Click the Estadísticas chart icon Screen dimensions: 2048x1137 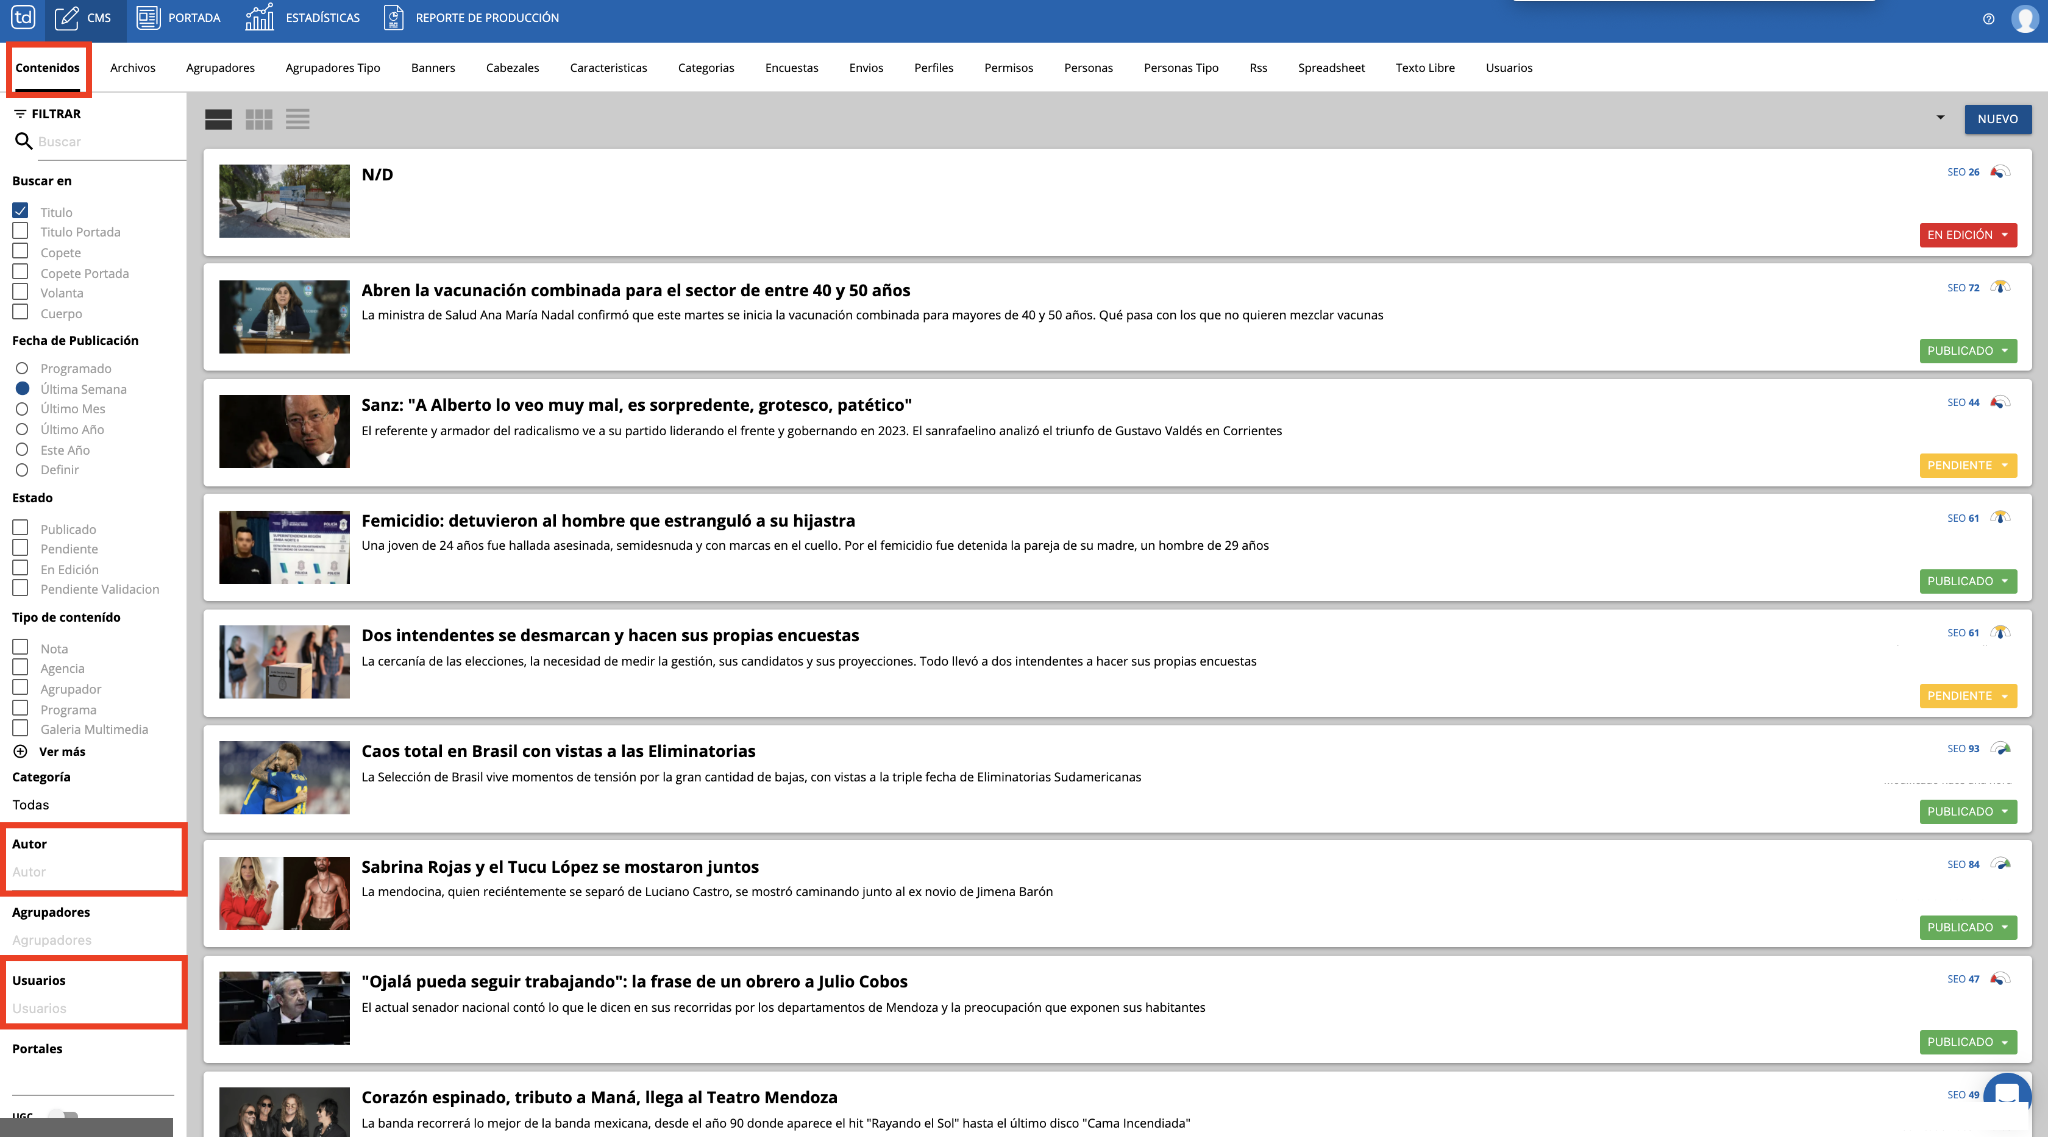click(x=259, y=18)
